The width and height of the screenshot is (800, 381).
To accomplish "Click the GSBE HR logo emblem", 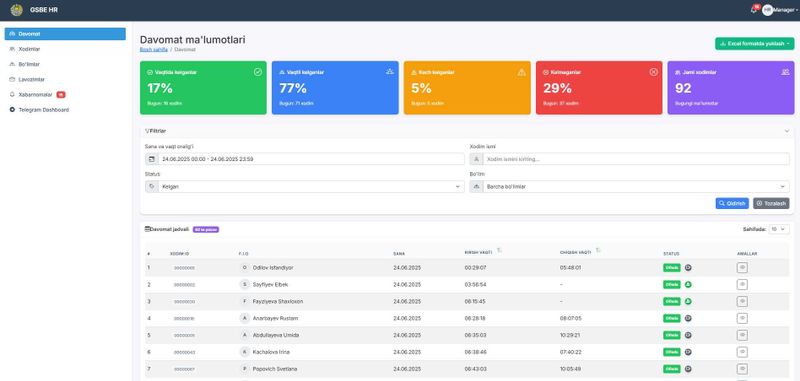I will (x=16, y=10).
